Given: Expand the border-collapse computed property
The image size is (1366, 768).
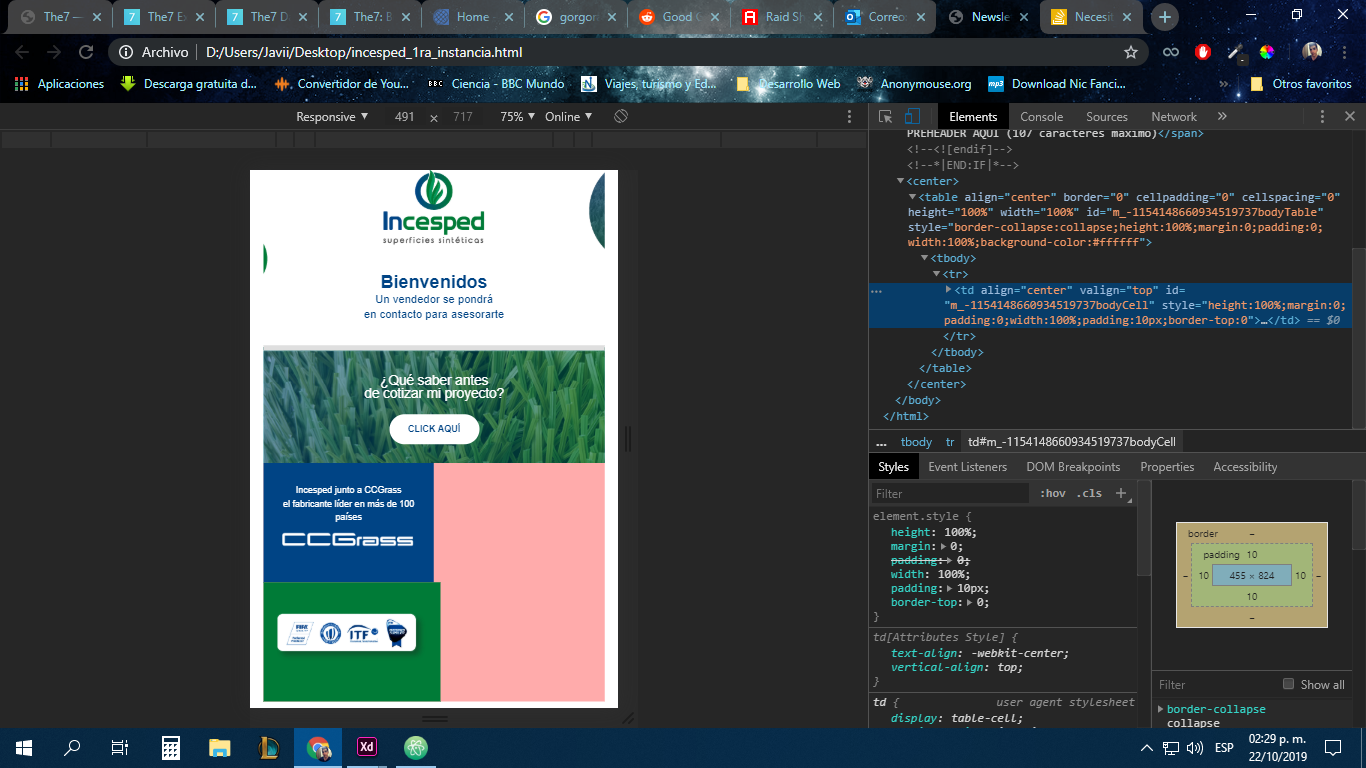Looking at the screenshot, I should [1161, 709].
